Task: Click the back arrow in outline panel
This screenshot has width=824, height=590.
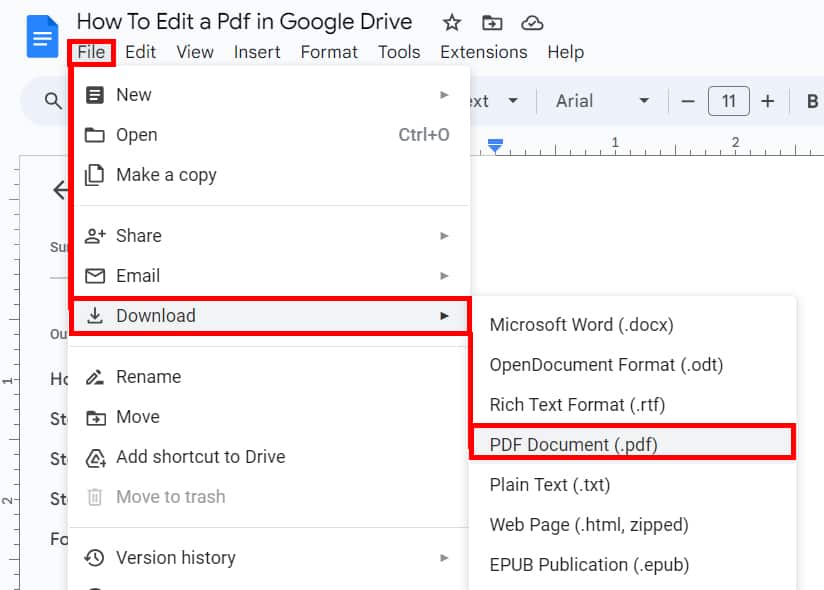Action: [x=61, y=190]
